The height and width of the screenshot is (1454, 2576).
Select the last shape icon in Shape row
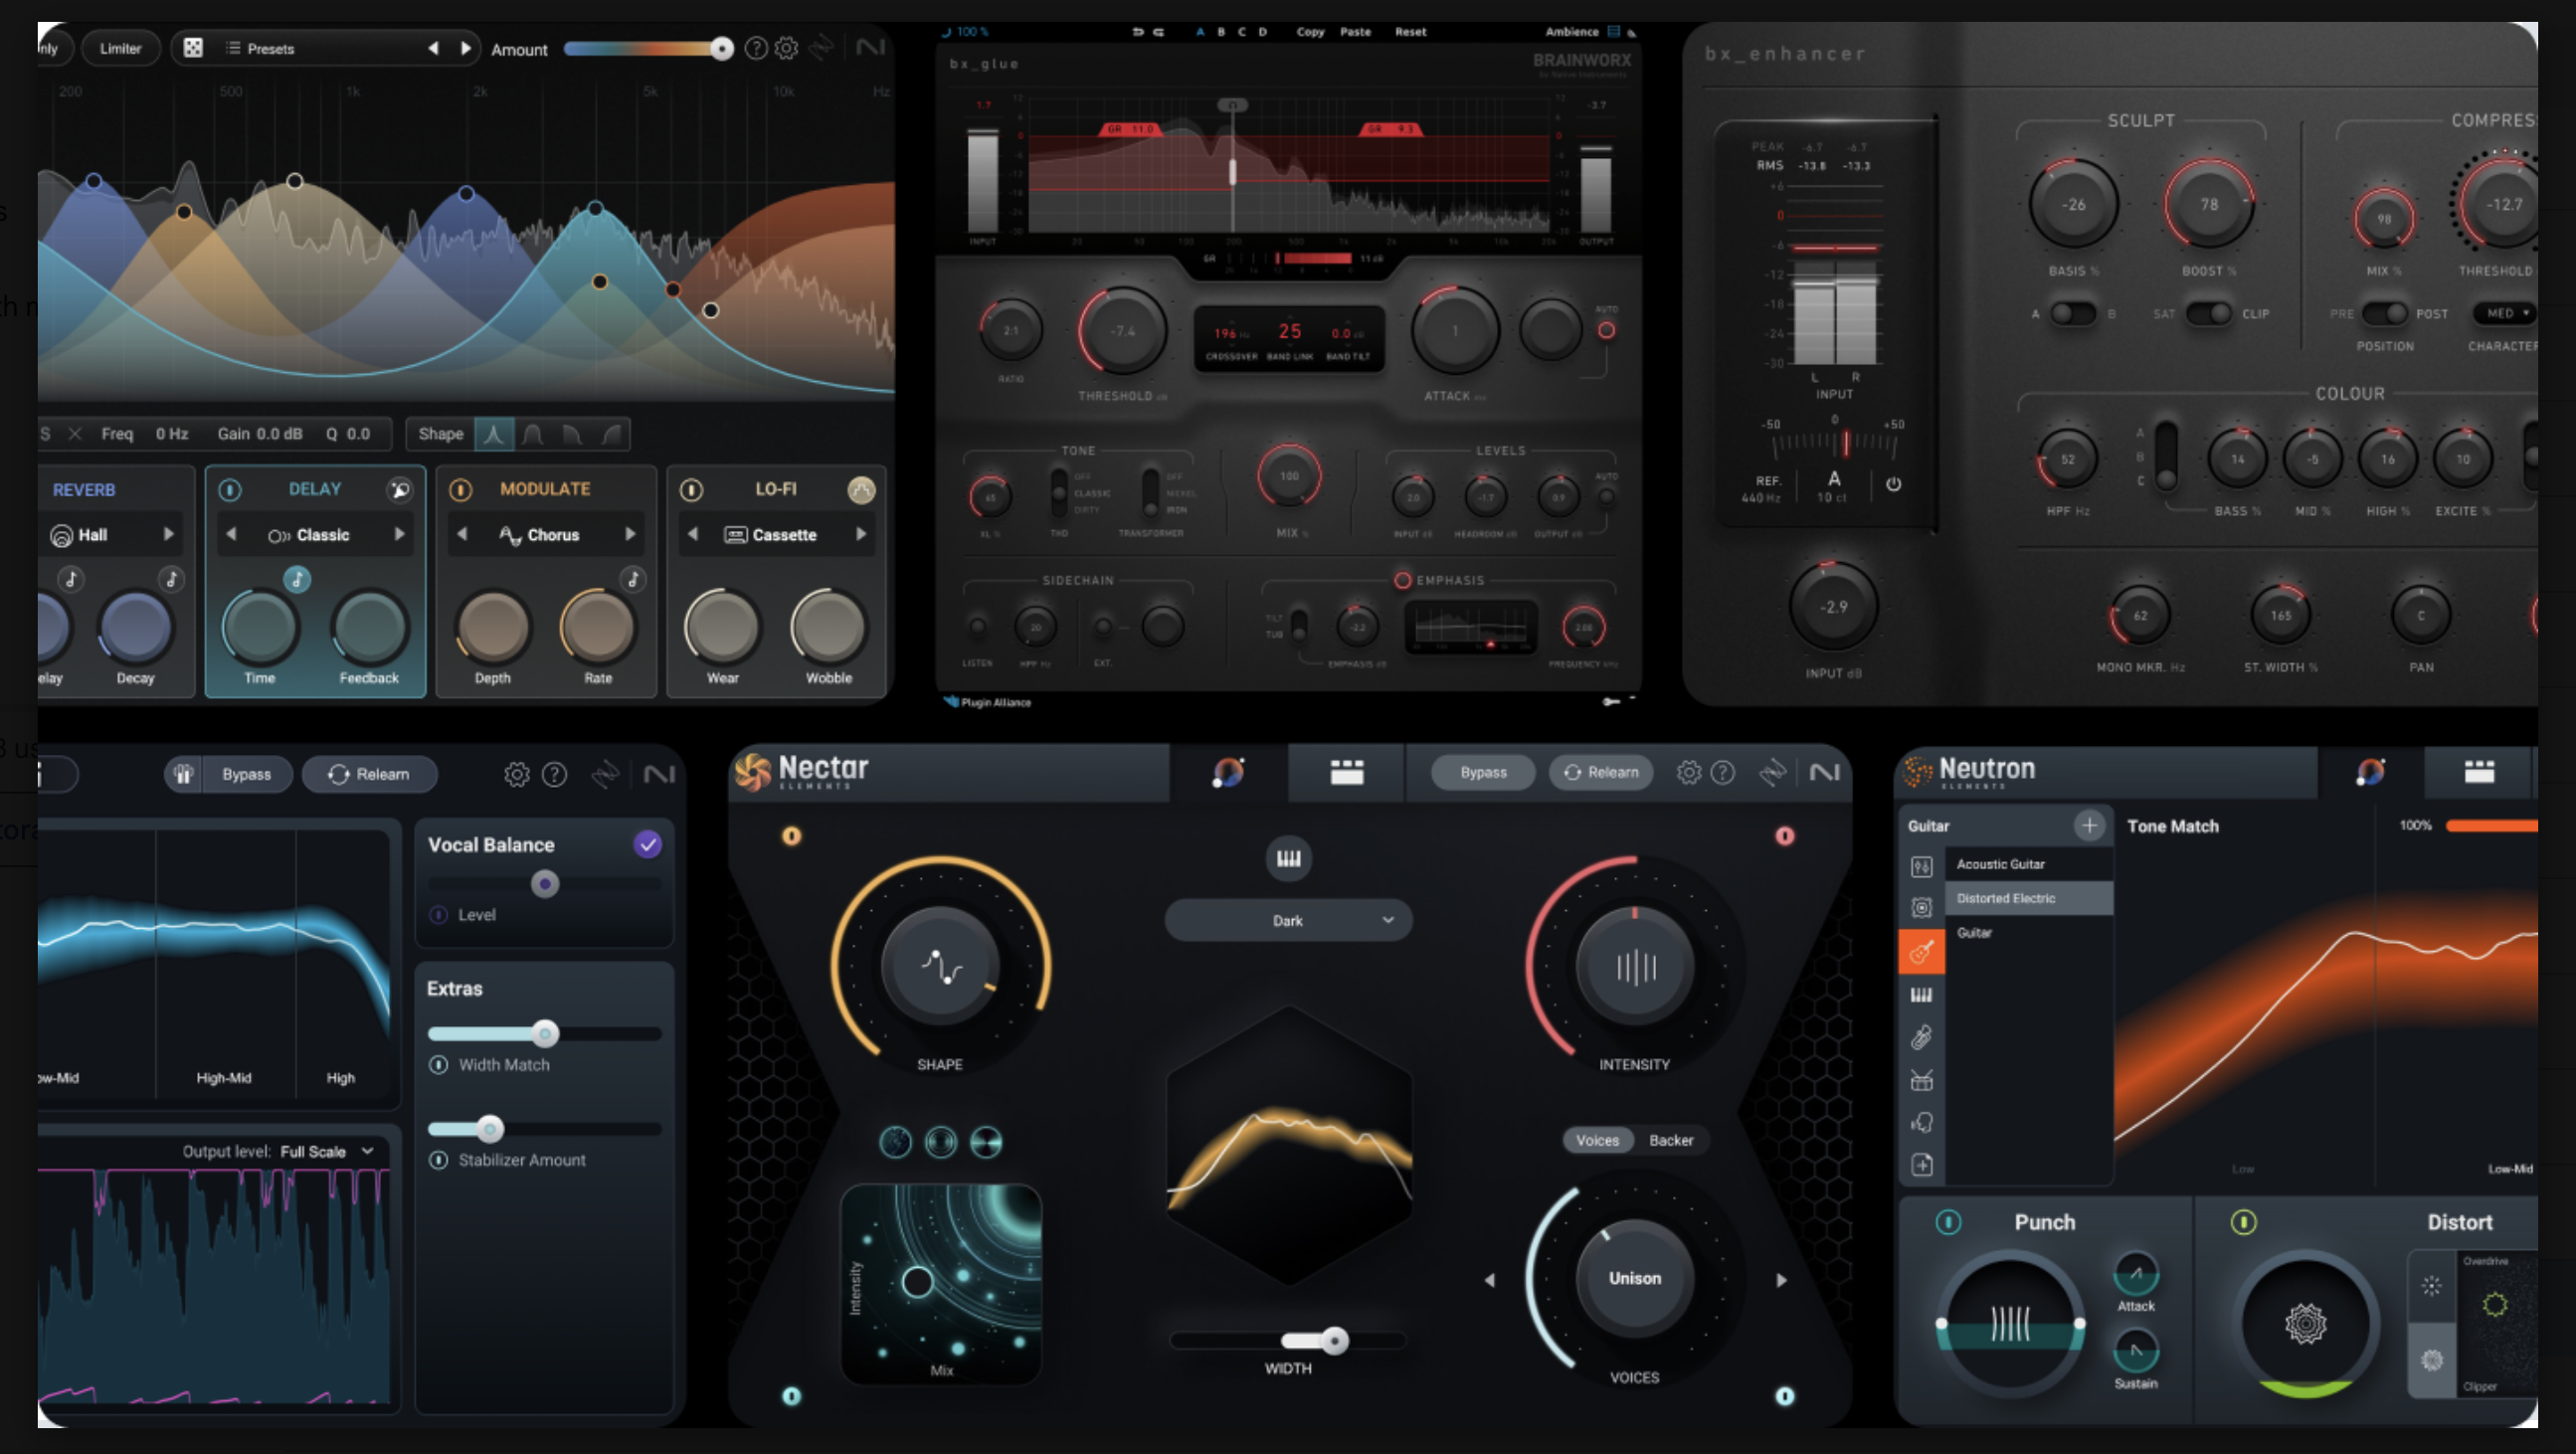tap(612, 434)
